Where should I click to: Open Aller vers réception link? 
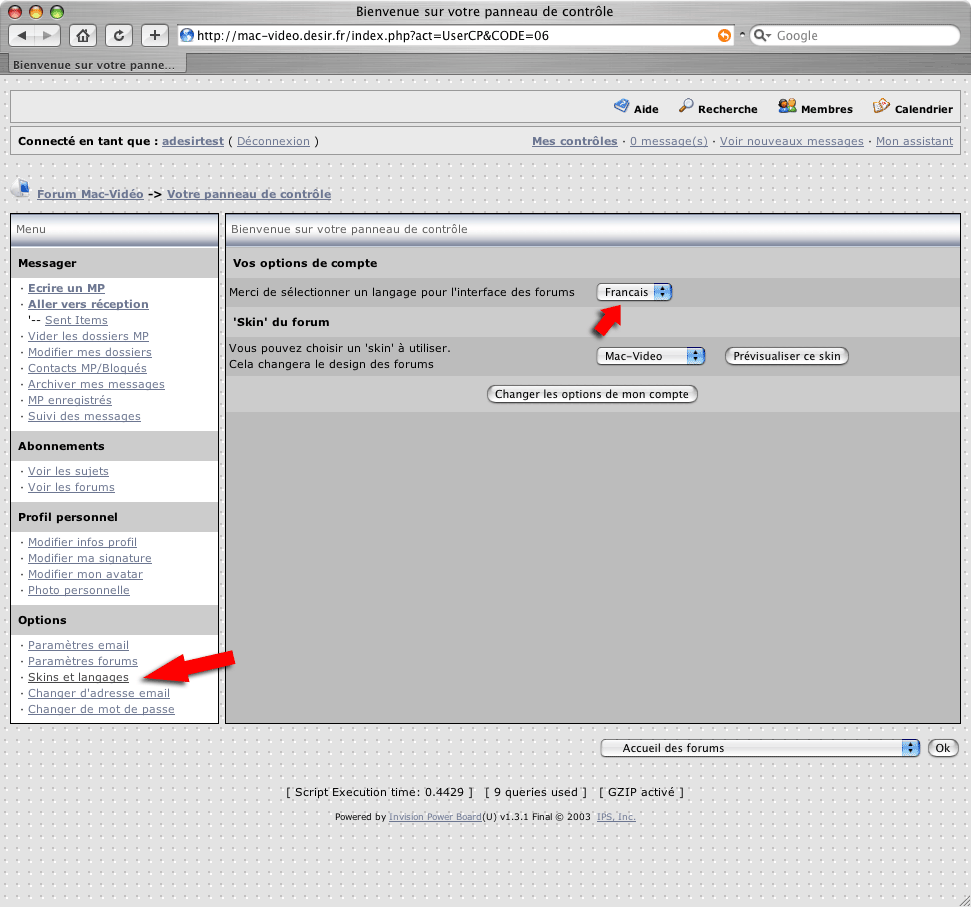pyautogui.click(x=88, y=304)
